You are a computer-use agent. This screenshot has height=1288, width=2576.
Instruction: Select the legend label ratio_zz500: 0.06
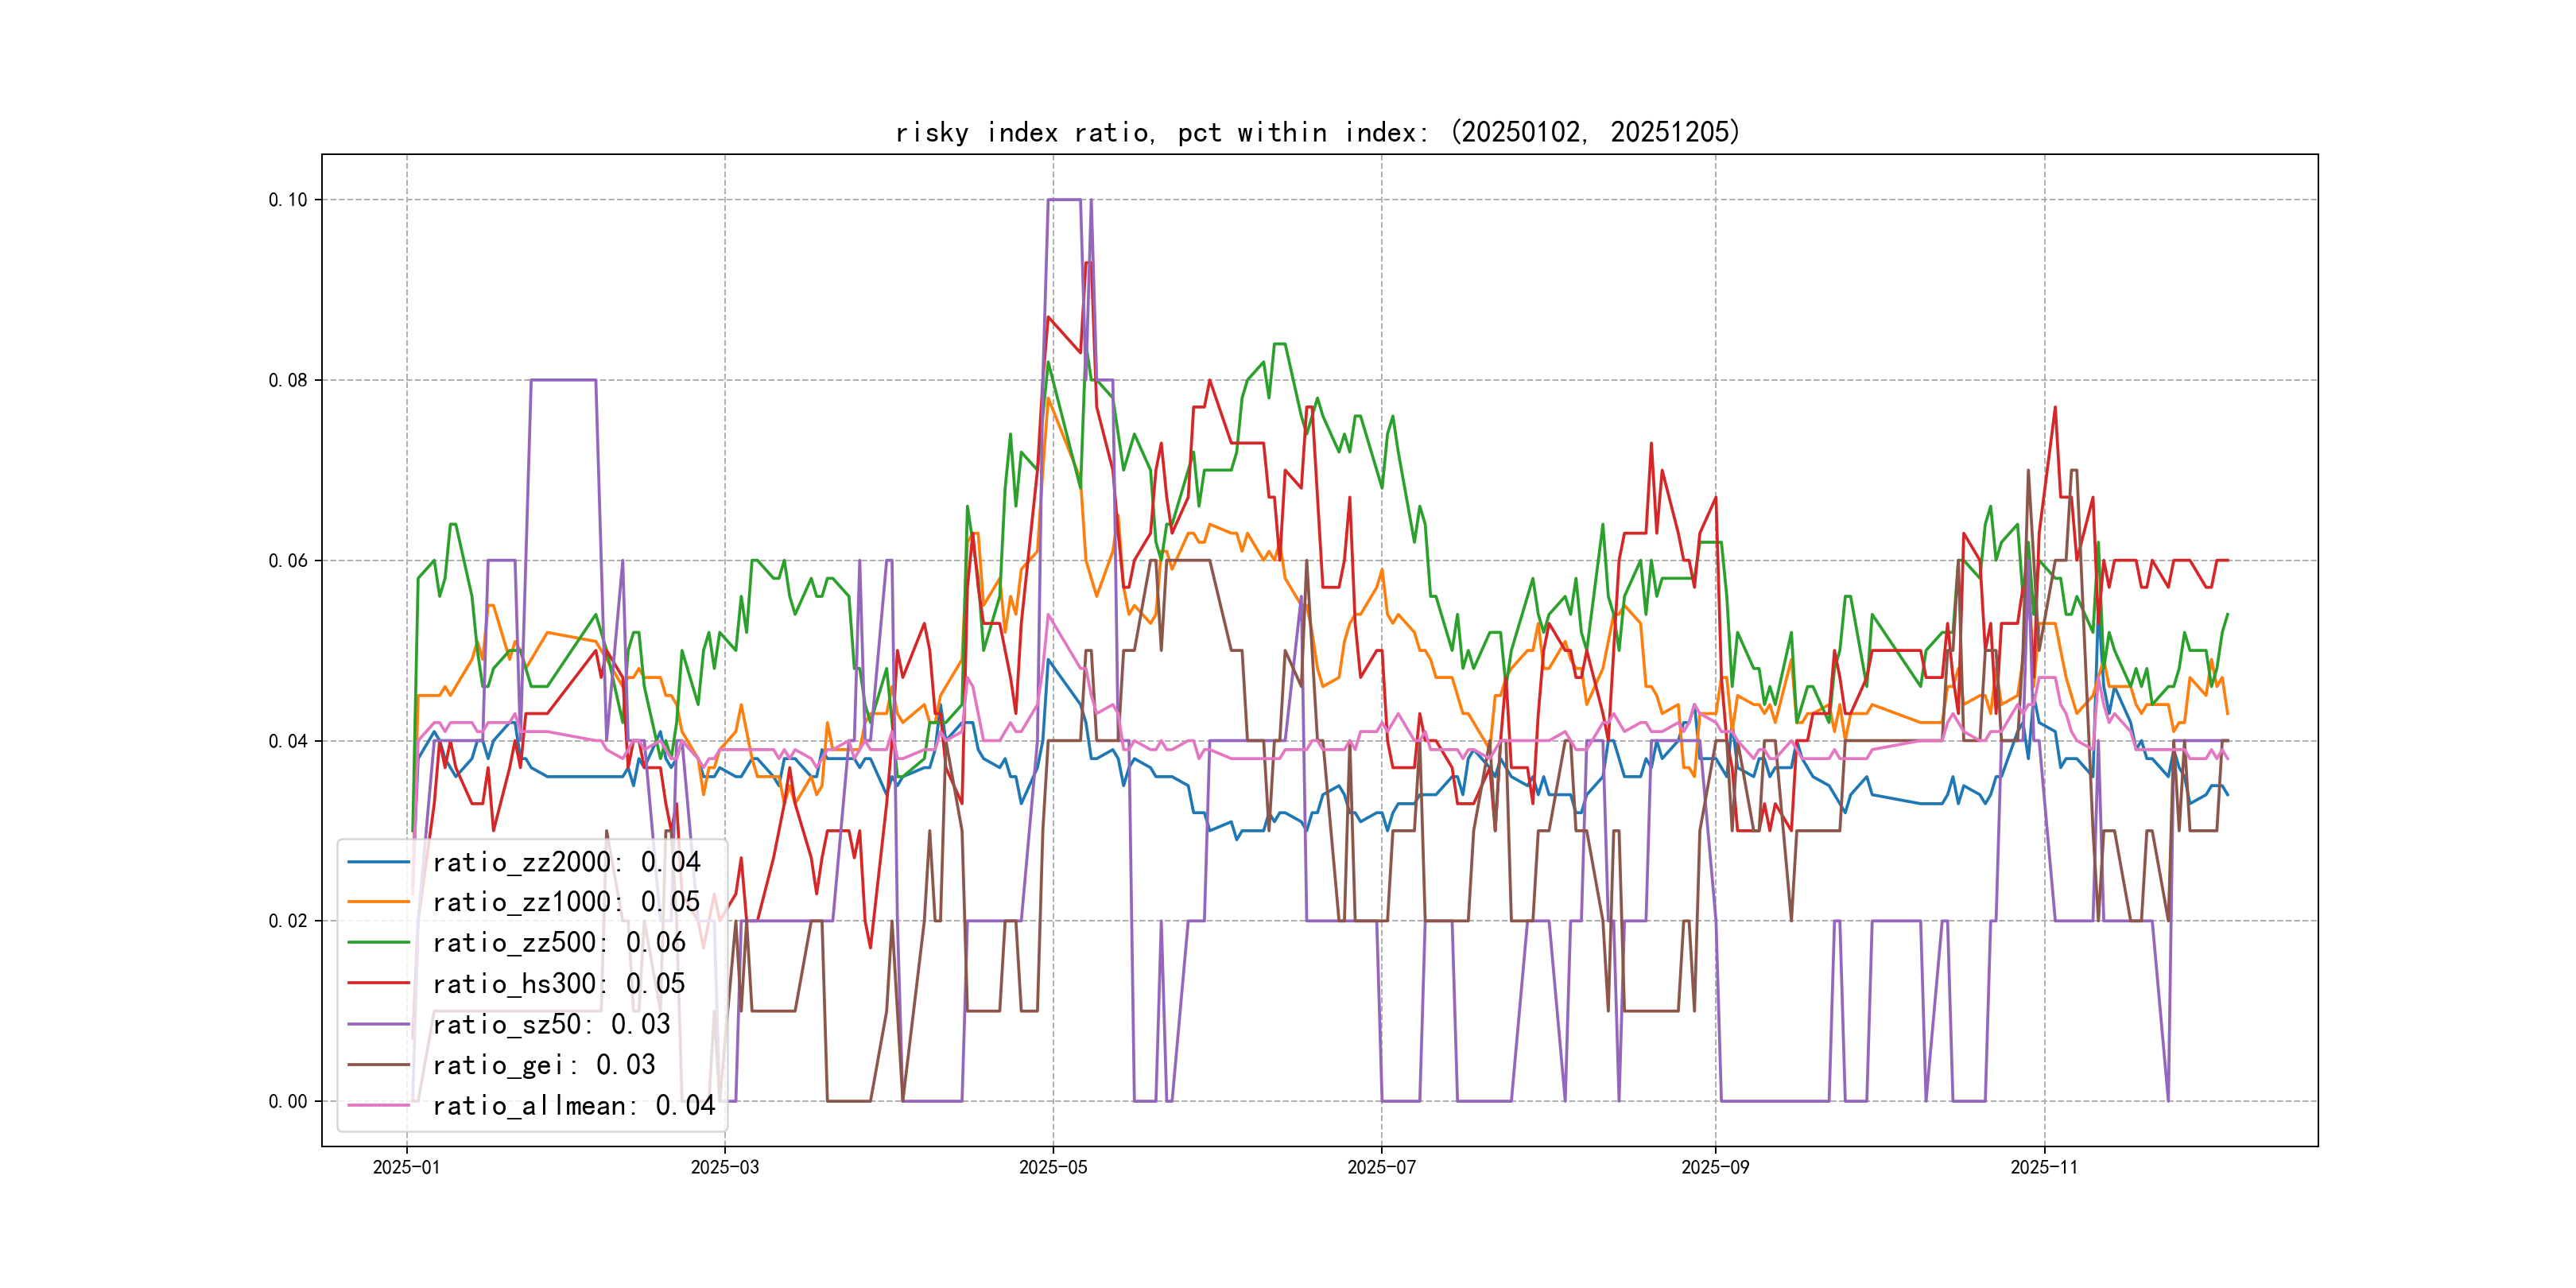coord(559,943)
